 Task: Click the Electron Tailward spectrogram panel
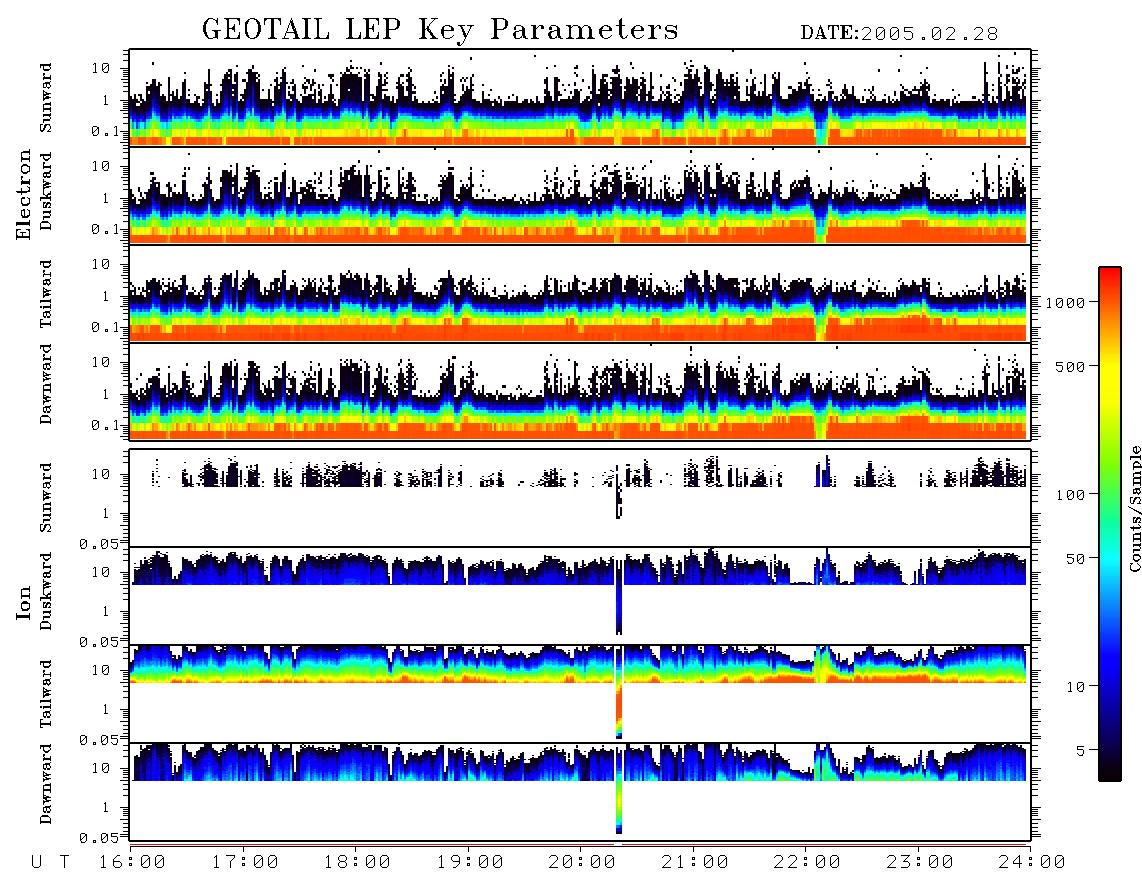click(580, 294)
